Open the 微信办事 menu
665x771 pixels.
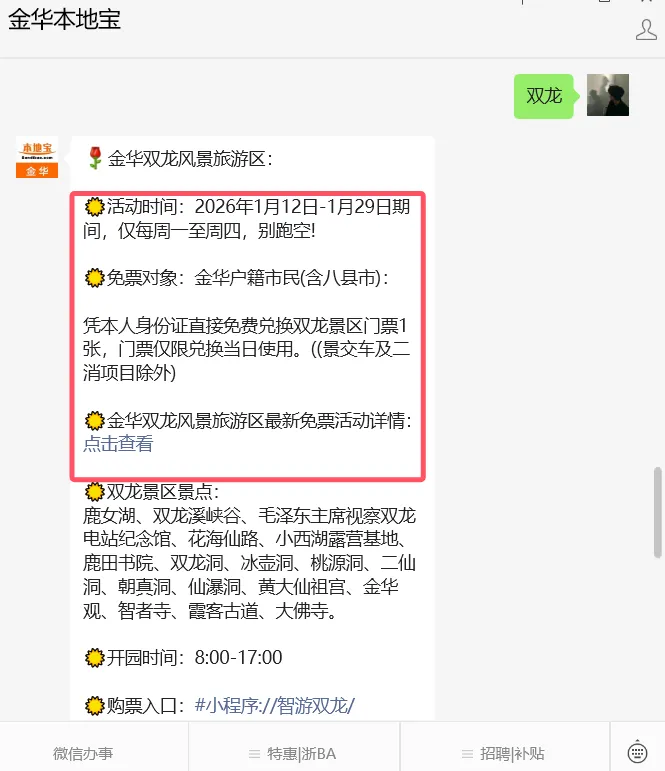click(83, 753)
